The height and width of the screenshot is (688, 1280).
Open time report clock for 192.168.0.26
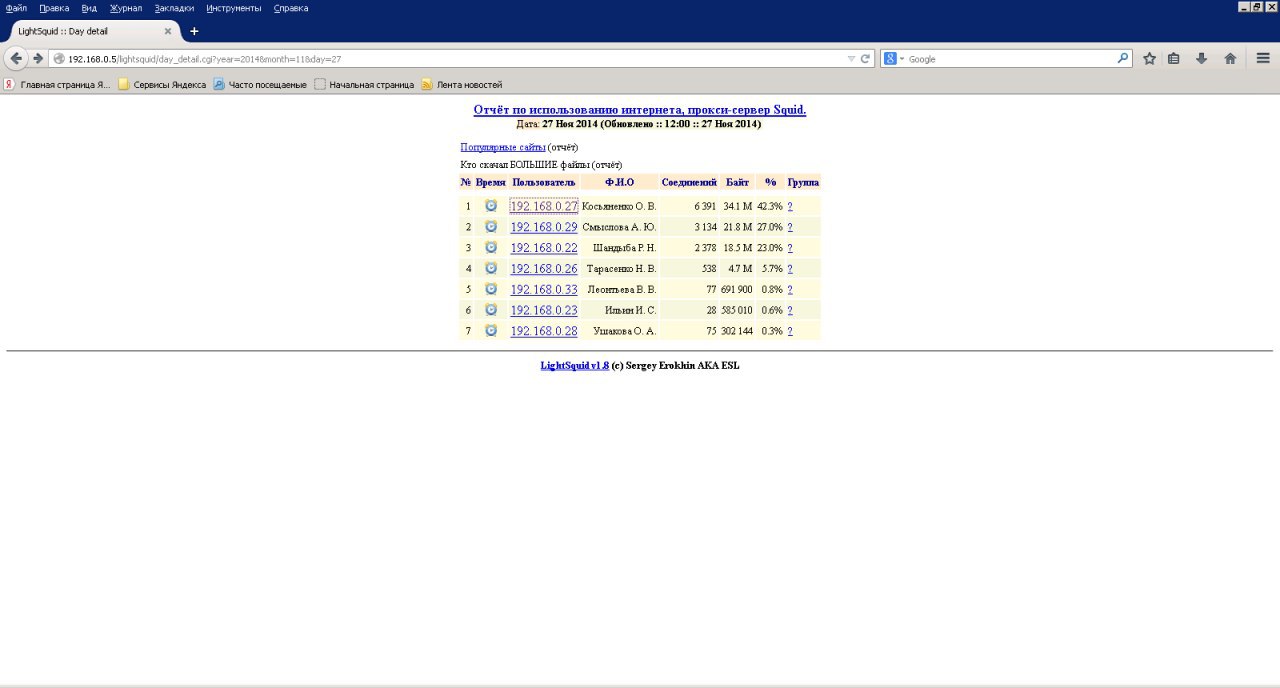491,268
